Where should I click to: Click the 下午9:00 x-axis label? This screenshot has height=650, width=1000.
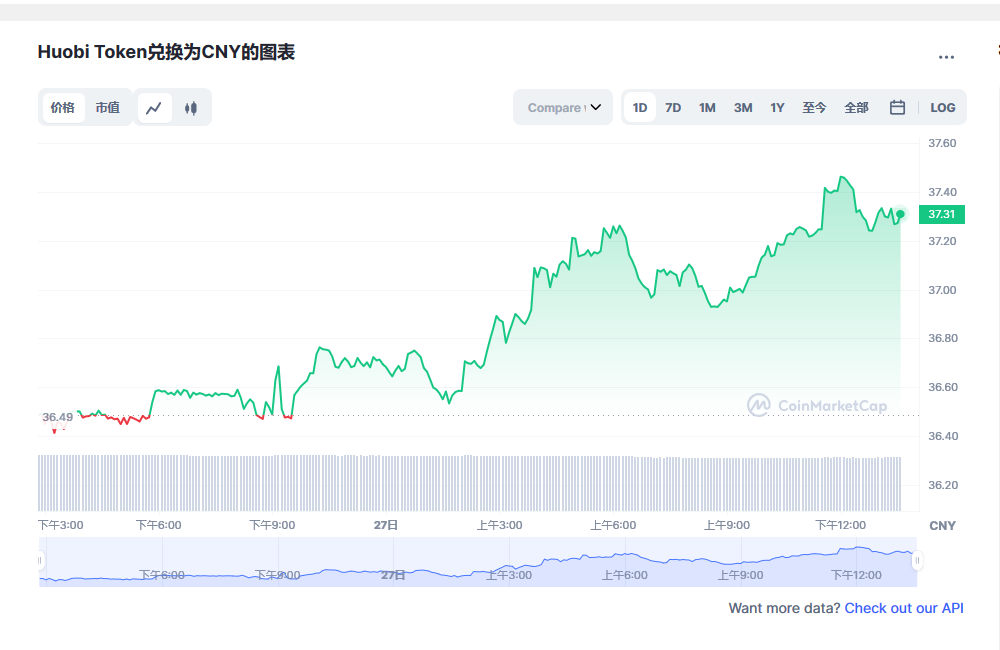coord(272,525)
